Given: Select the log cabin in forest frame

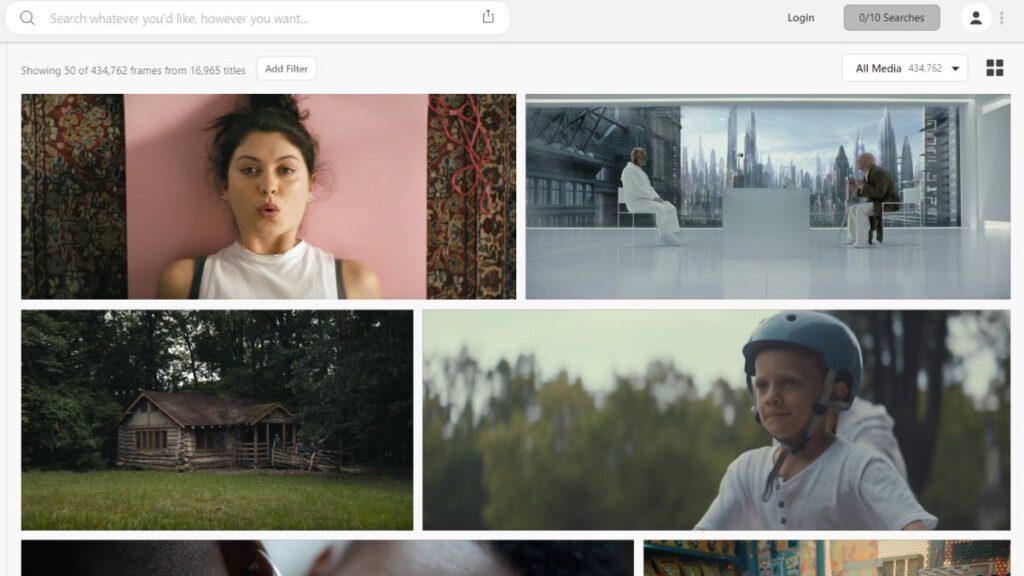Looking at the screenshot, I should (217, 420).
